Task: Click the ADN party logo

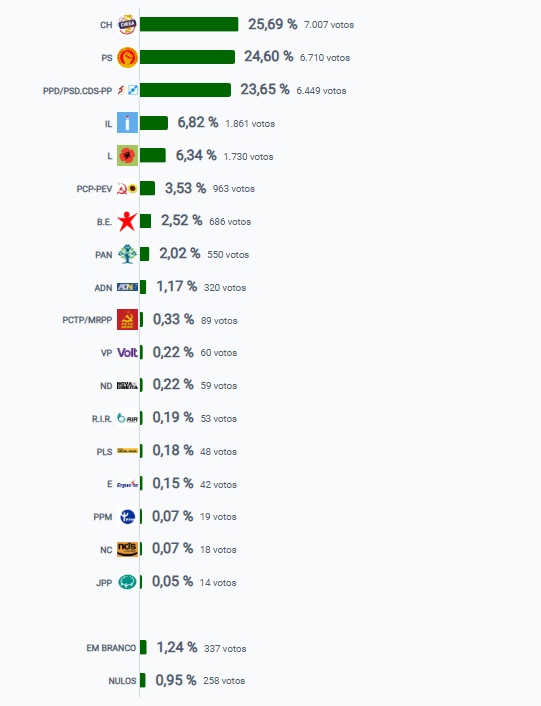Action: tap(127, 287)
